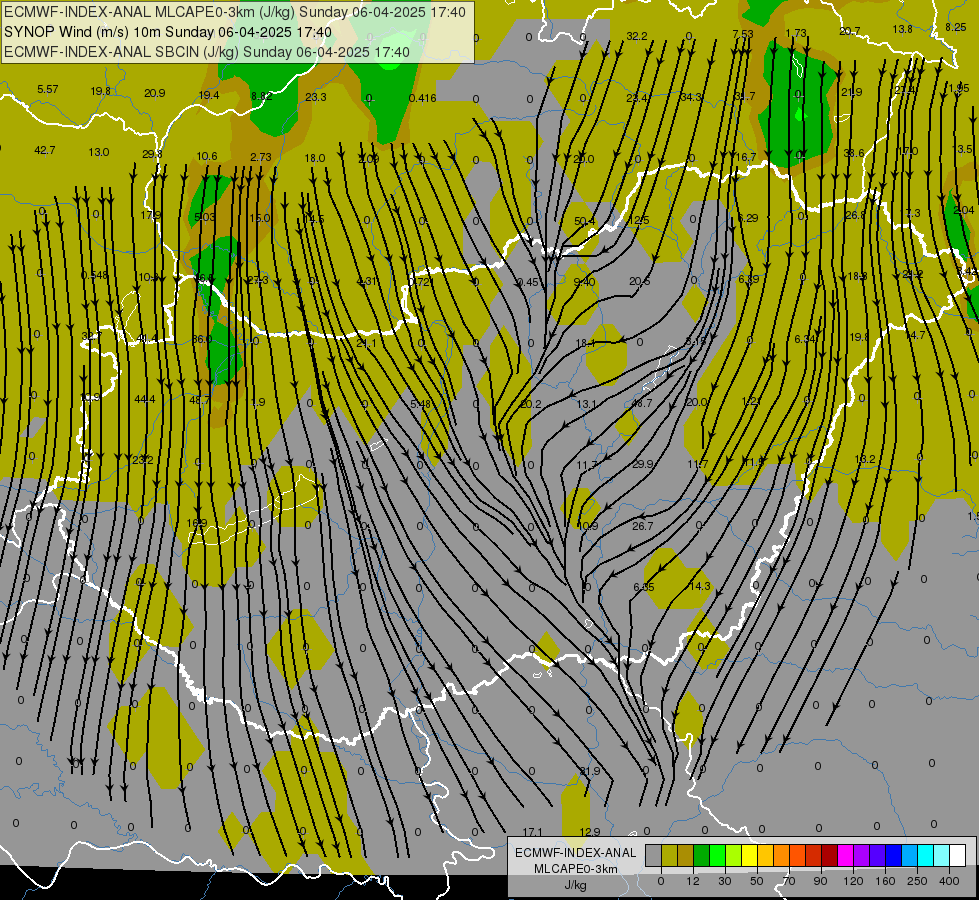Viewport: 979px width, 900px height.
Task: Click the map value 23.2
Action: (x=143, y=460)
